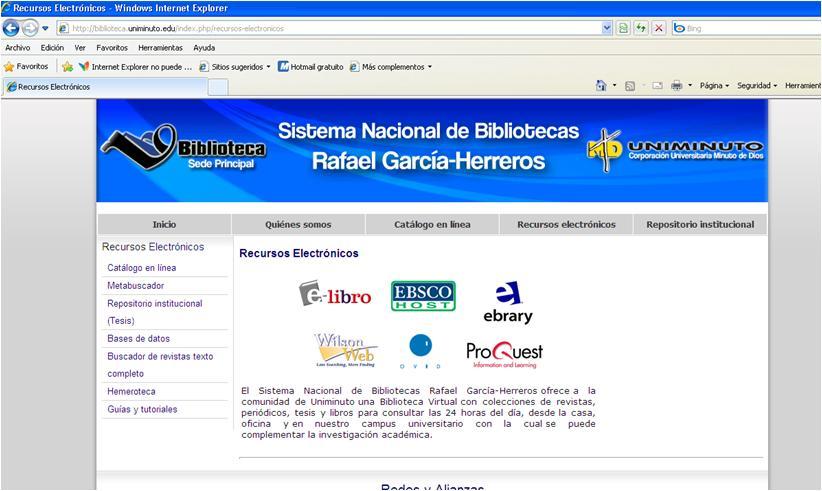Click the Print icon

click(677, 85)
